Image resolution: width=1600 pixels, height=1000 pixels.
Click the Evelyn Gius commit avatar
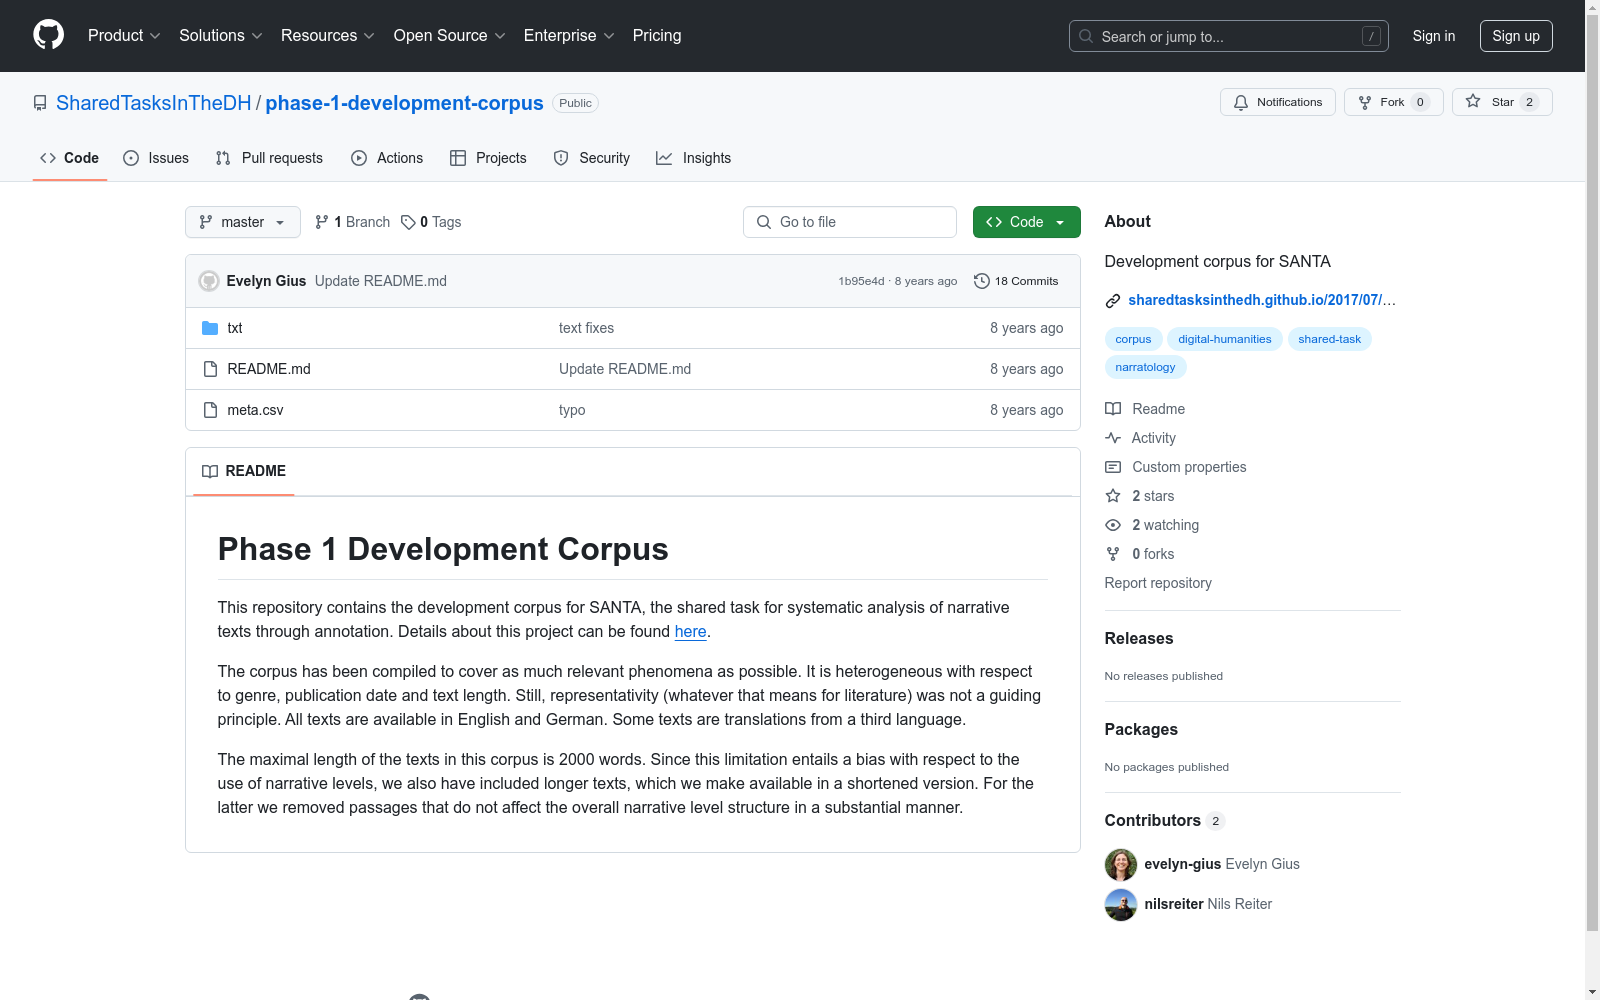point(209,281)
